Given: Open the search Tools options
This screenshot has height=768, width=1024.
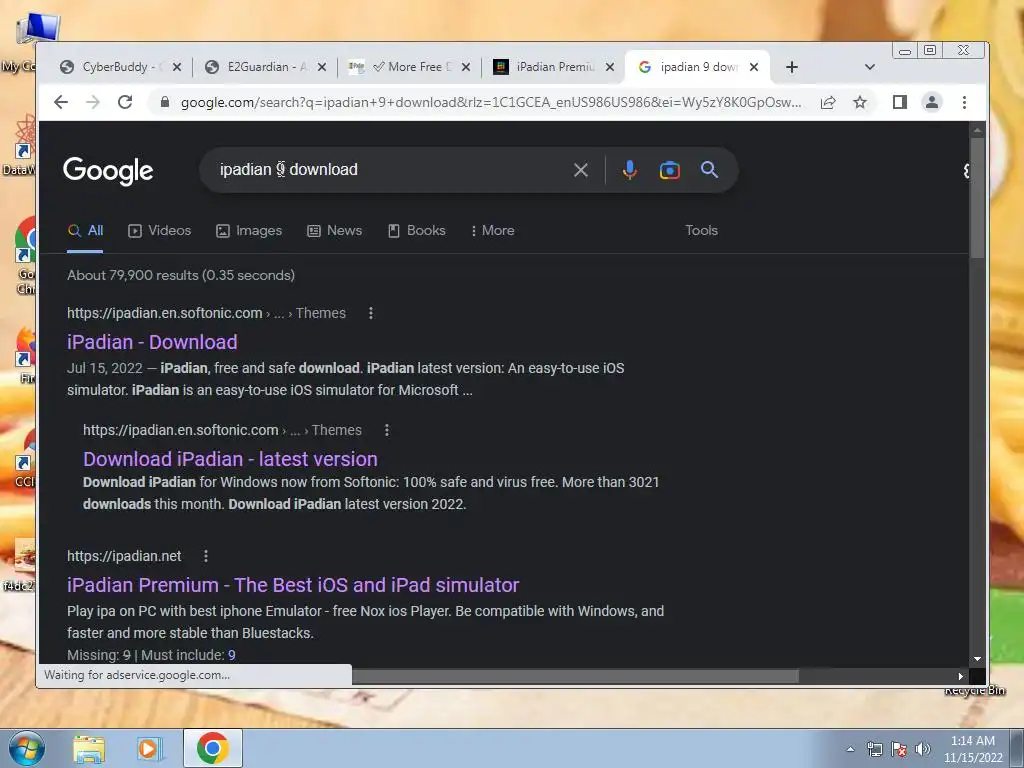Looking at the screenshot, I should [x=701, y=231].
